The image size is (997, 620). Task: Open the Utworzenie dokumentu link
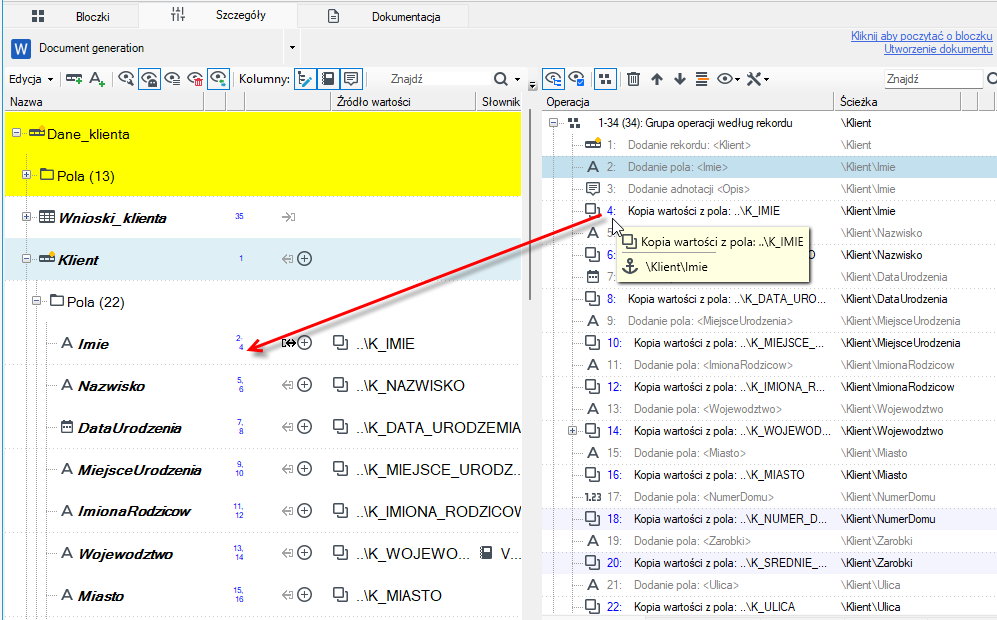pyautogui.click(x=938, y=49)
